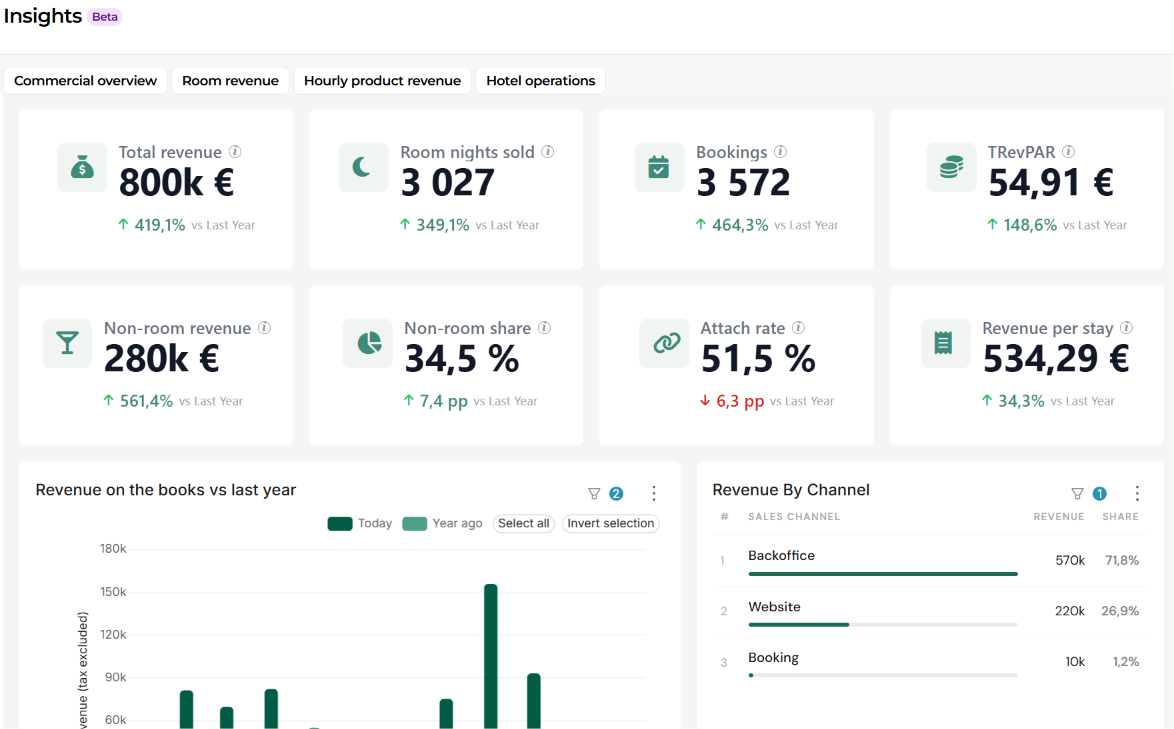The width and height of the screenshot is (1174, 729).
Task: Click the 570k Backoffice revenue value
Action: point(1070,561)
